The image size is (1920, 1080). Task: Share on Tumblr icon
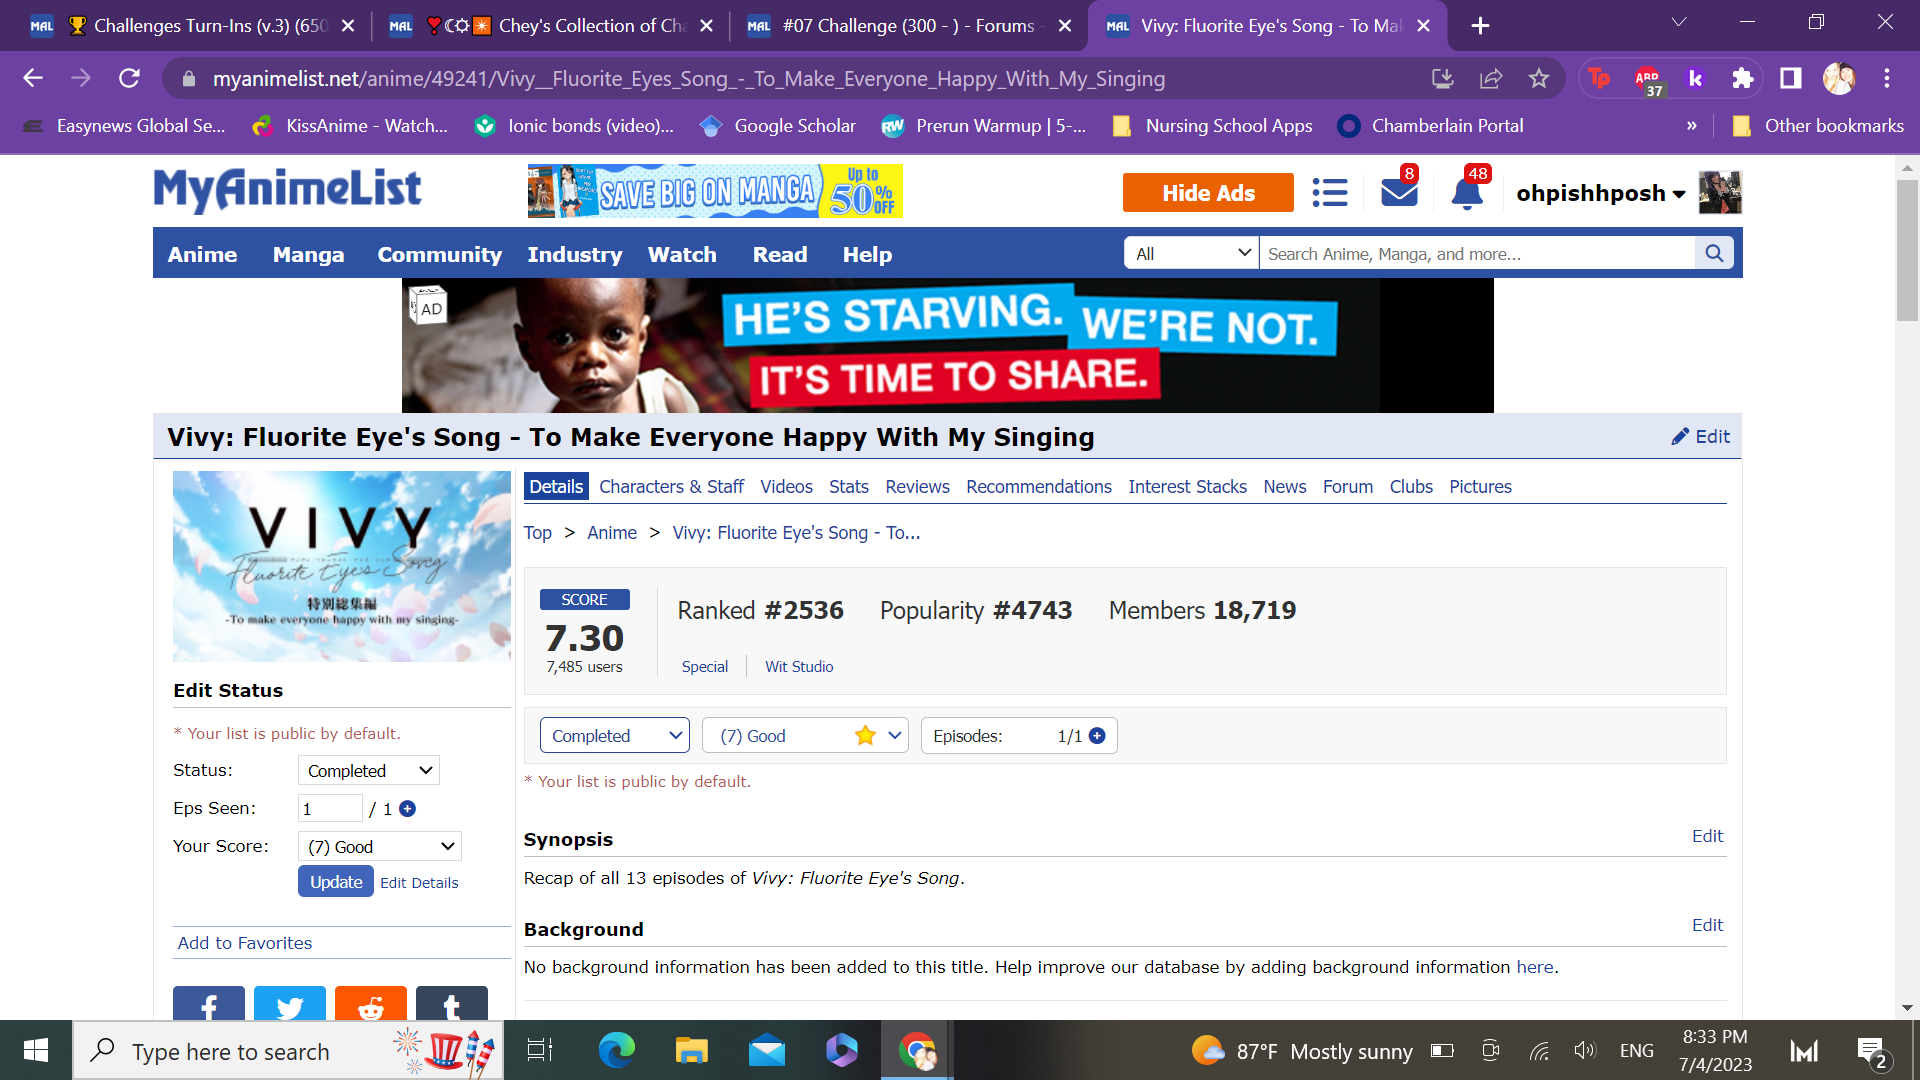pos(452,1003)
